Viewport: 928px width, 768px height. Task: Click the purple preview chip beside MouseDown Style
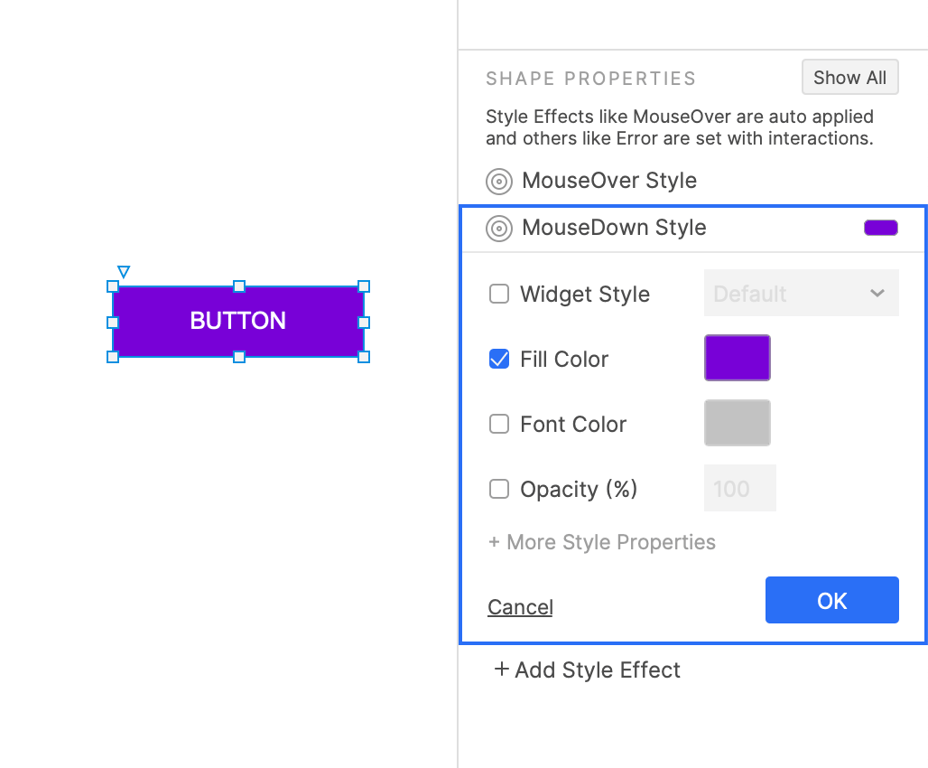[x=880, y=228]
